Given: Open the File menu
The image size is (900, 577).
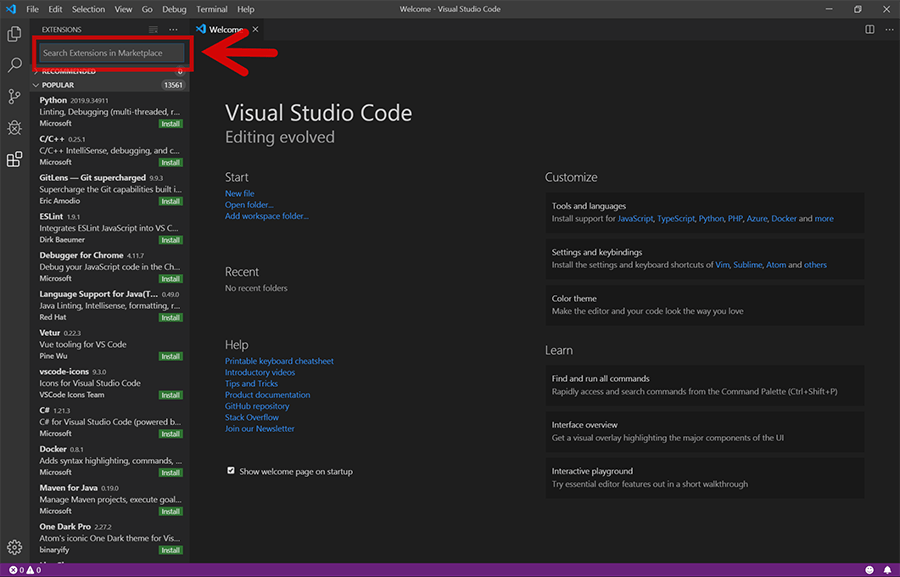Looking at the screenshot, I should [x=33, y=9].
